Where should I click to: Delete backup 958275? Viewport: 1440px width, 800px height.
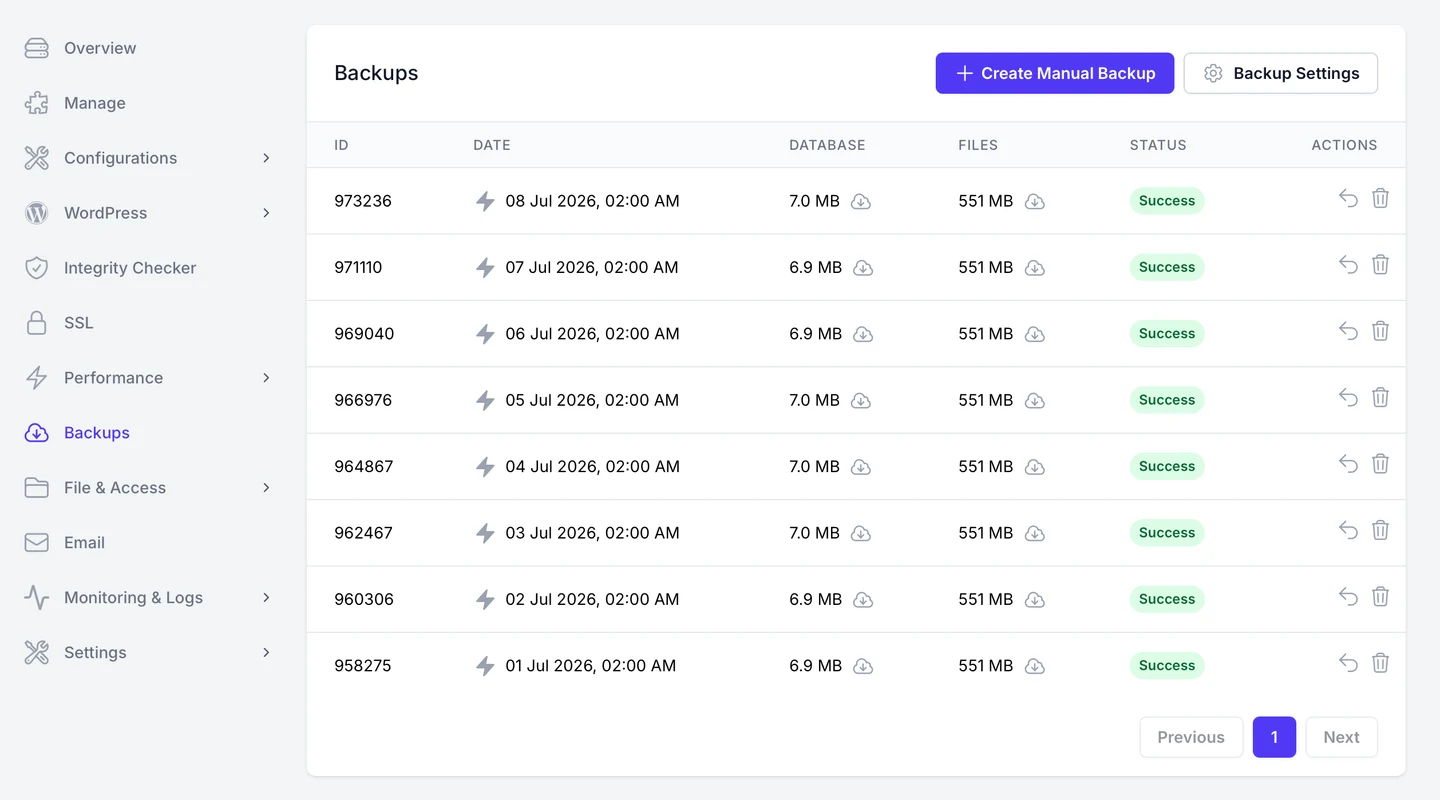pyautogui.click(x=1380, y=662)
